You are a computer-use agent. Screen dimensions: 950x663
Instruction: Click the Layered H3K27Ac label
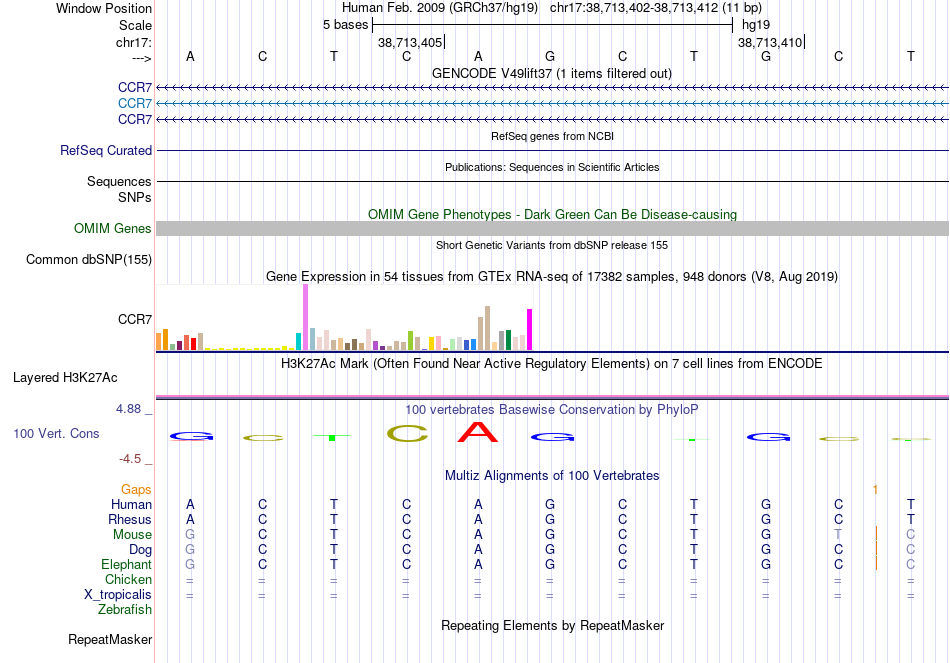coord(65,378)
